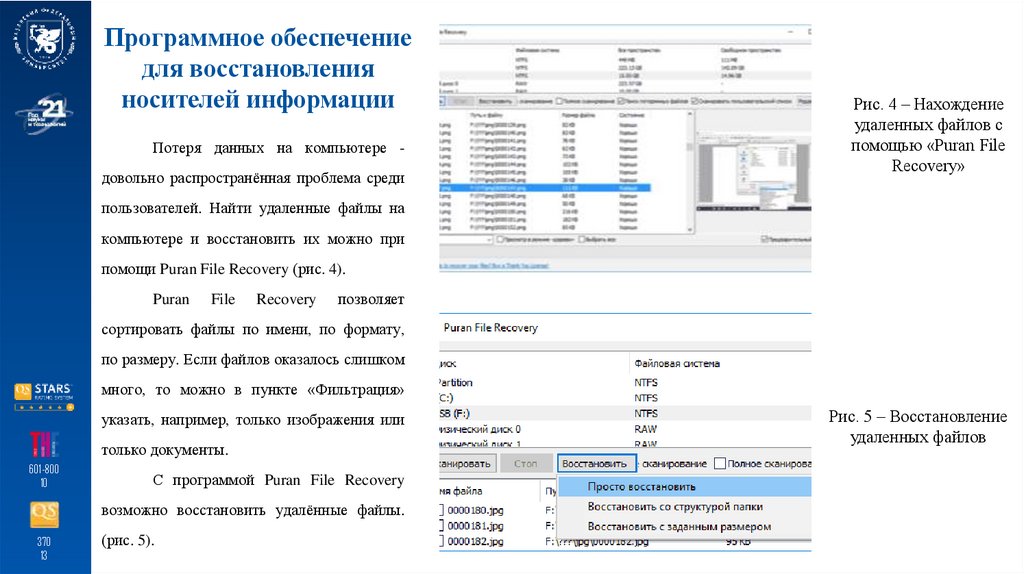Click the 'Файловая система' column header in Figure 5
1024x574 pixels.
click(677, 363)
